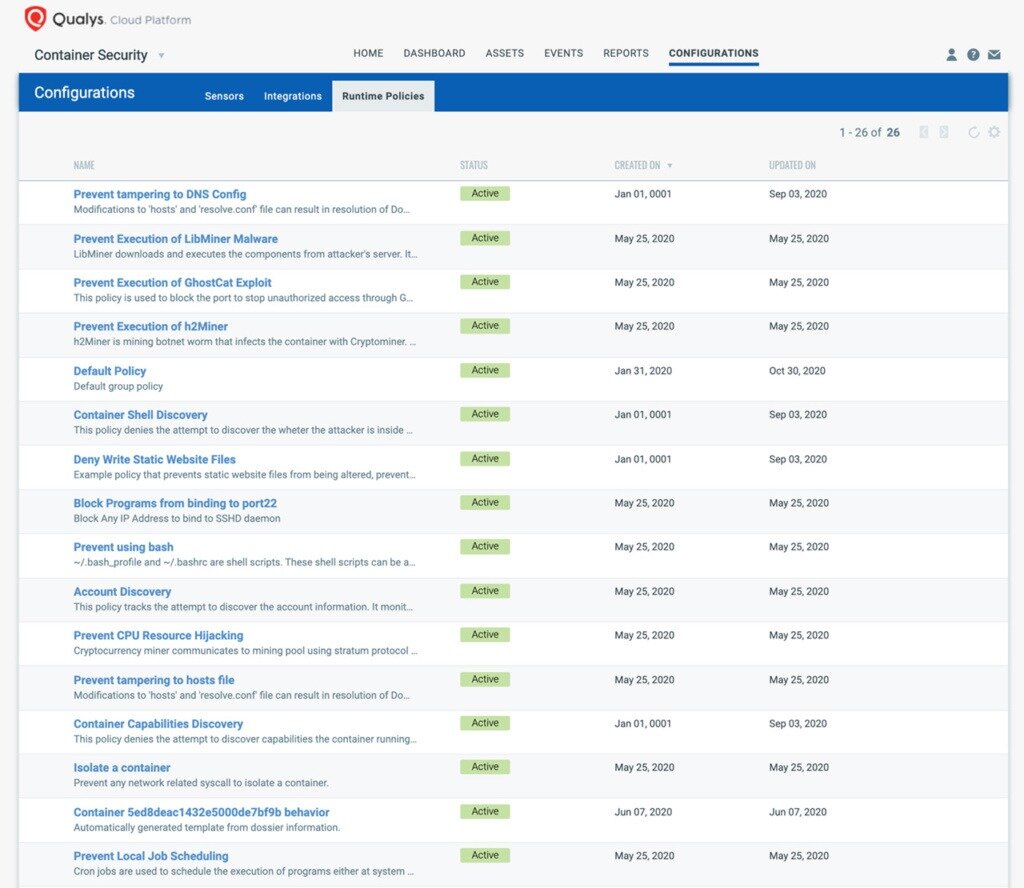The image size is (1024, 888).
Task: Click Active status of Isolate a container
Action: pyautogui.click(x=485, y=767)
